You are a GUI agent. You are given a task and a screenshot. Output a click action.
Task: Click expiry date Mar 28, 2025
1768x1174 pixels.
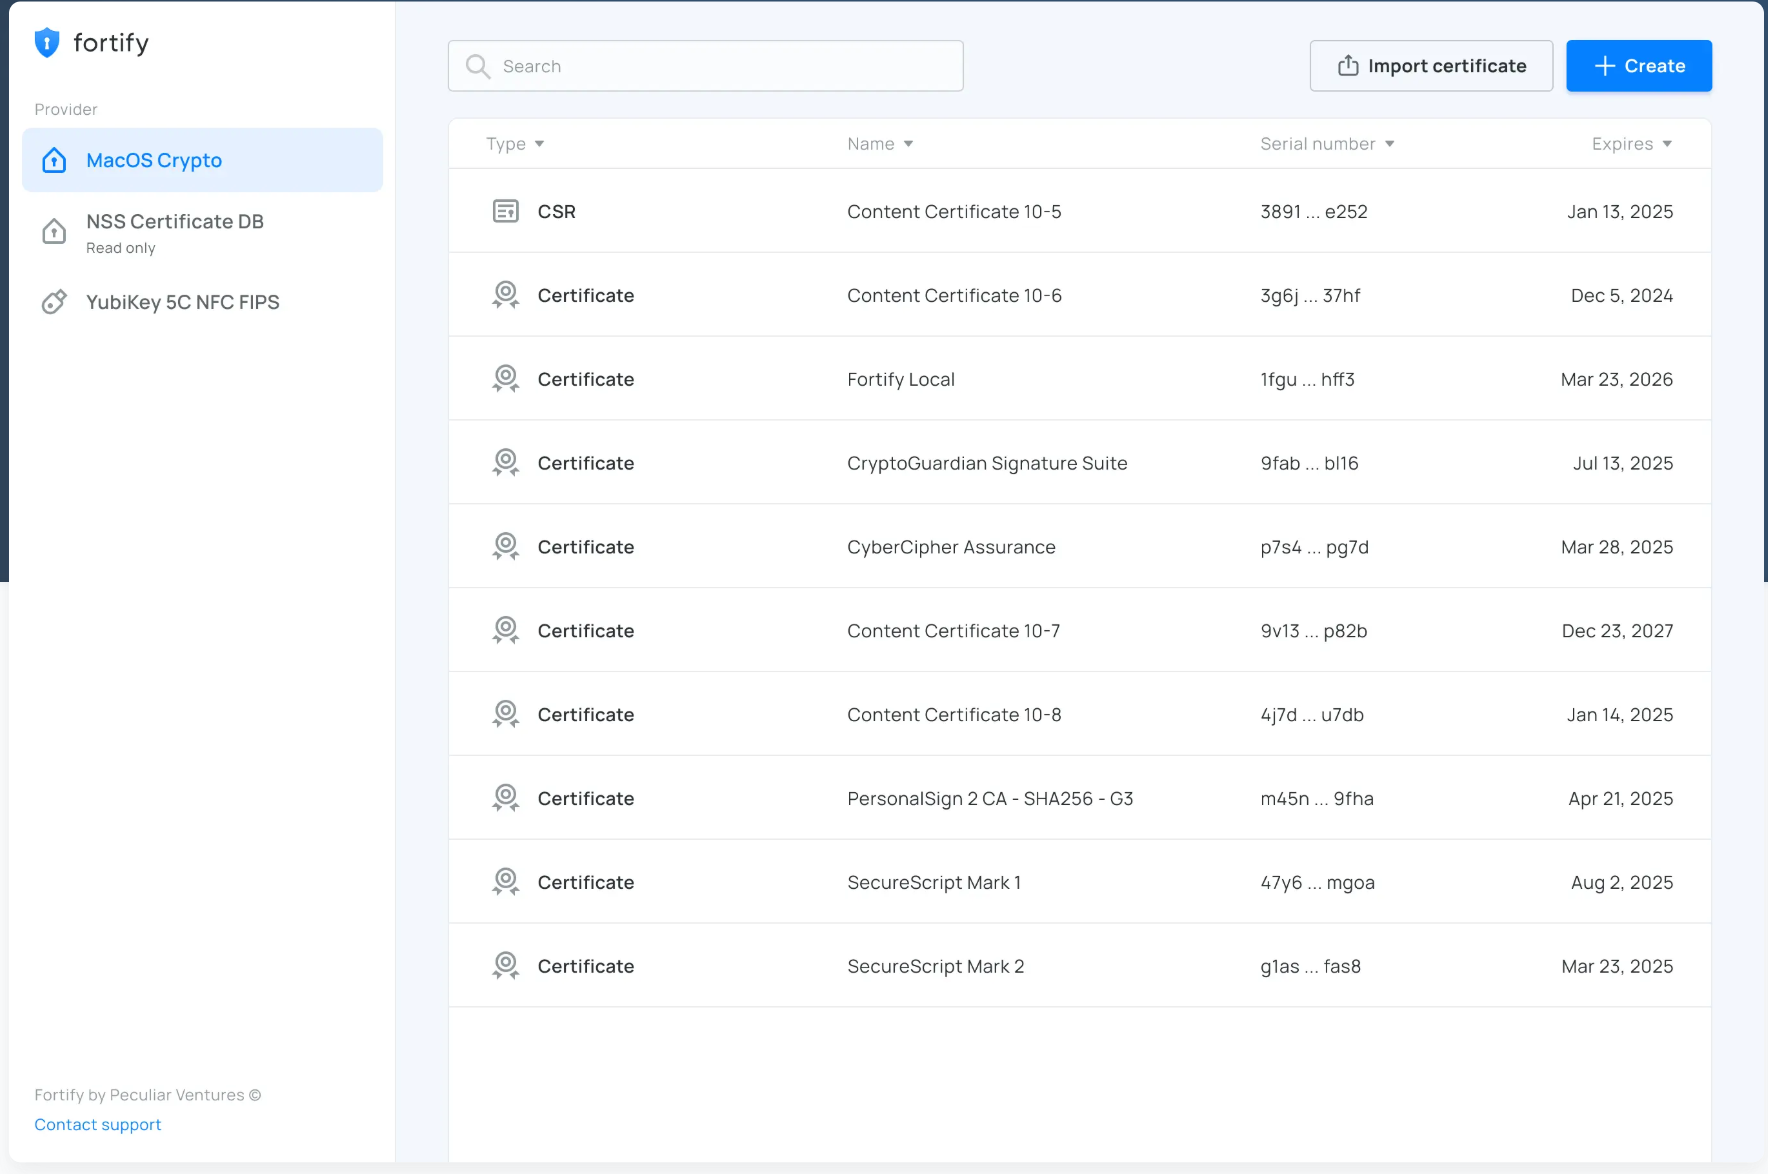[x=1617, y=548]
